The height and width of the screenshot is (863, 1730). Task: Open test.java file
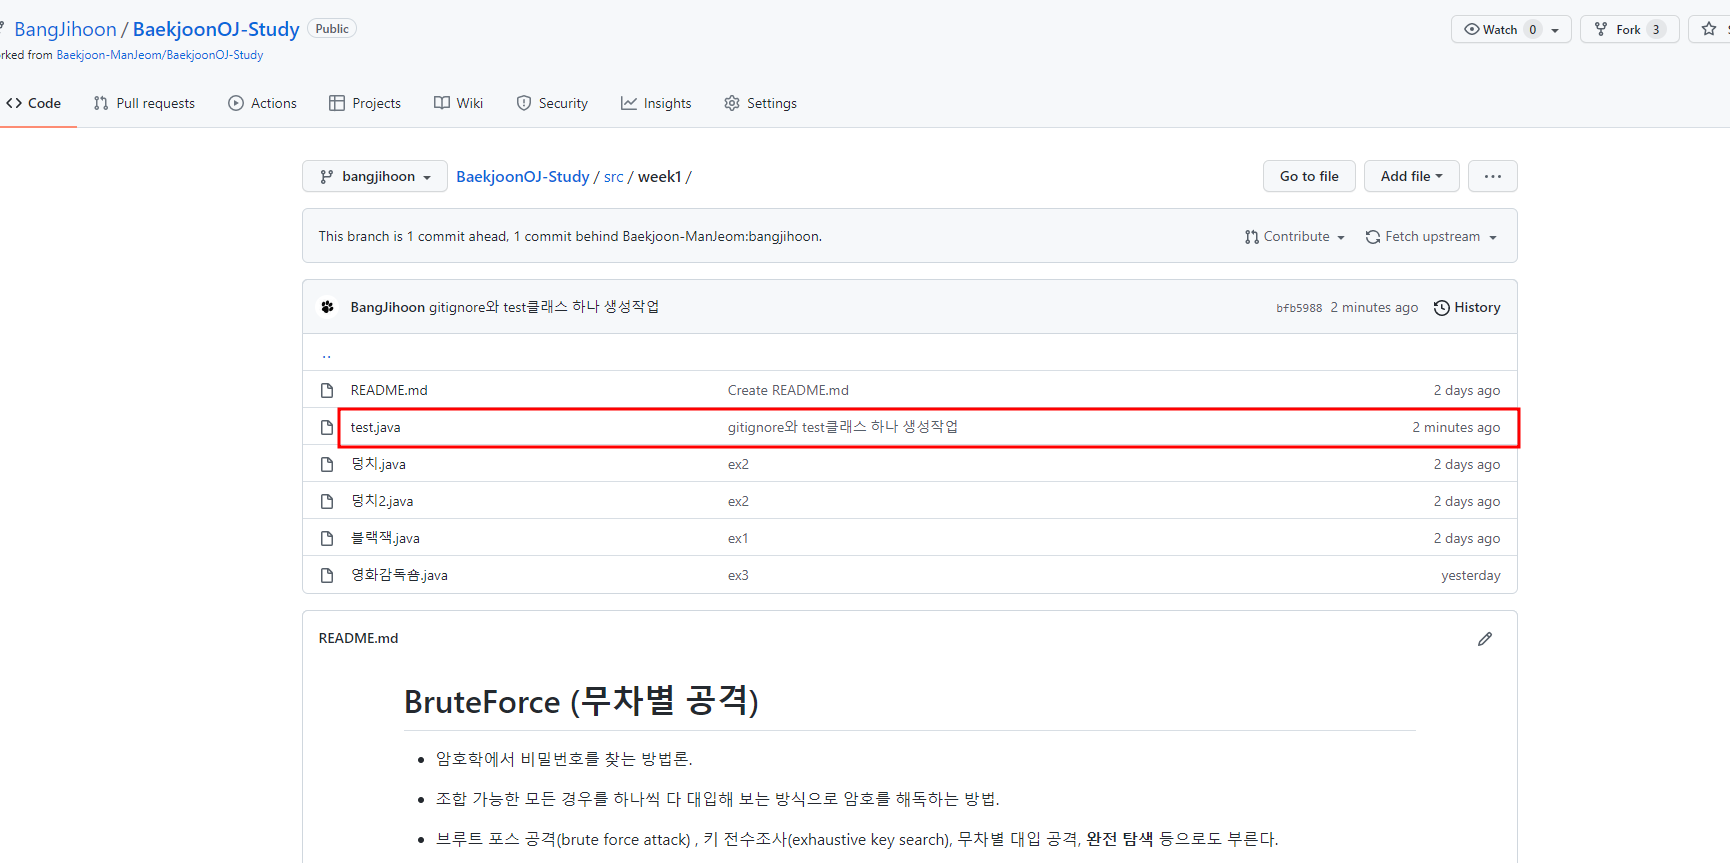375,427
